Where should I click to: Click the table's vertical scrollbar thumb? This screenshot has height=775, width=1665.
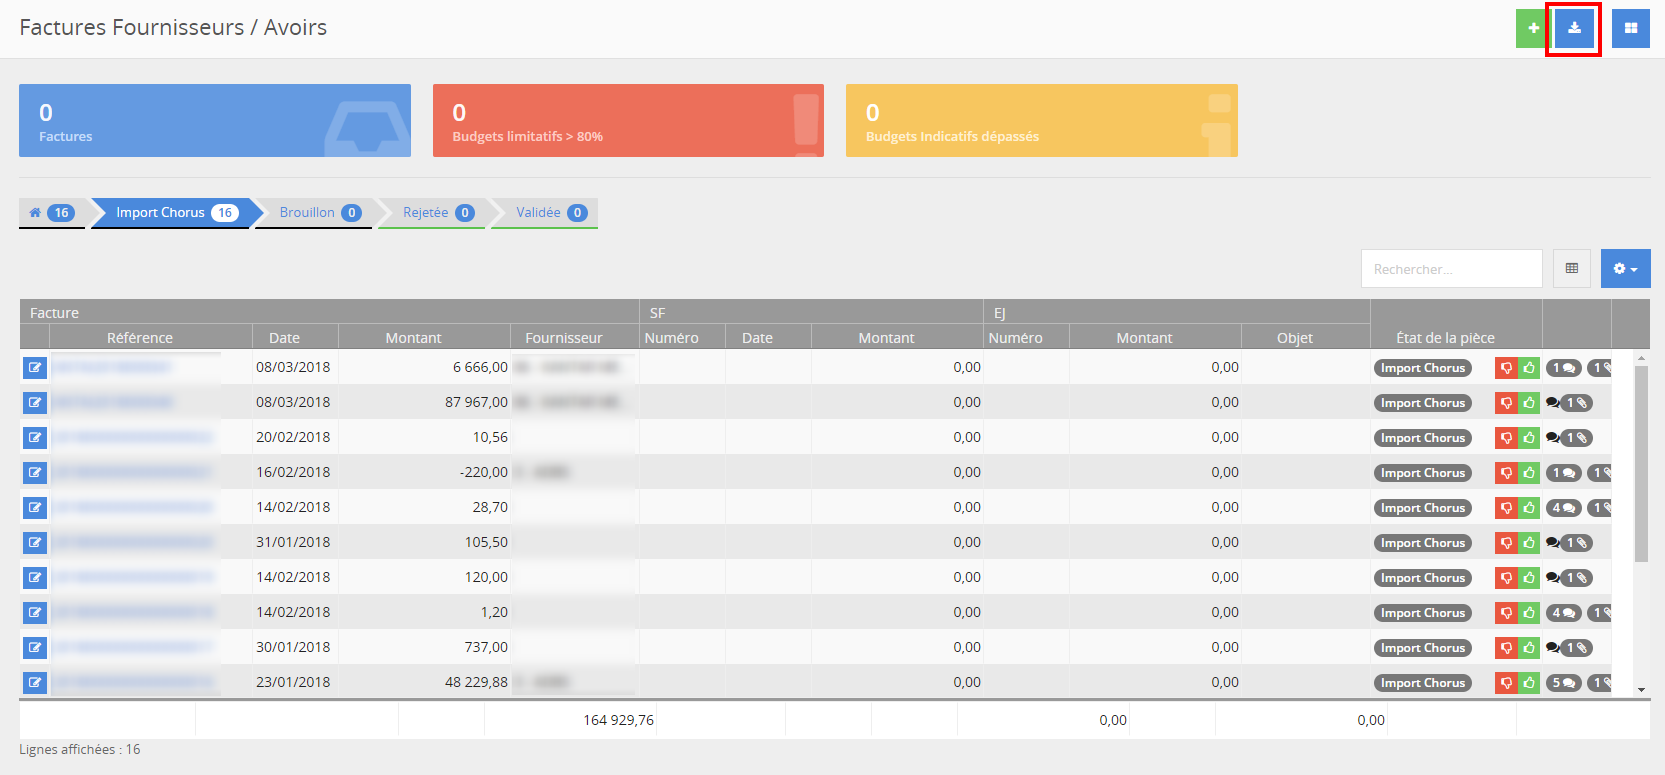pyautogui.click(x=1641, y=460)
